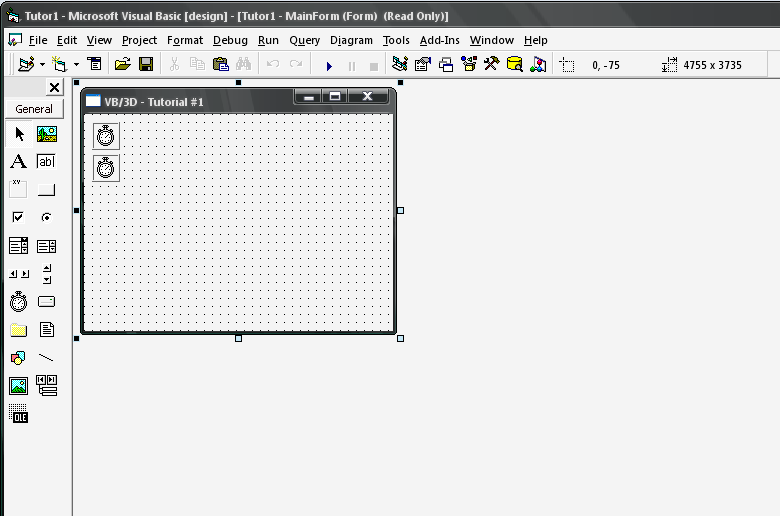Click the Add Form toolbar icon
Viewport: 780px width, 516px height.
click(x=60, y=64)
